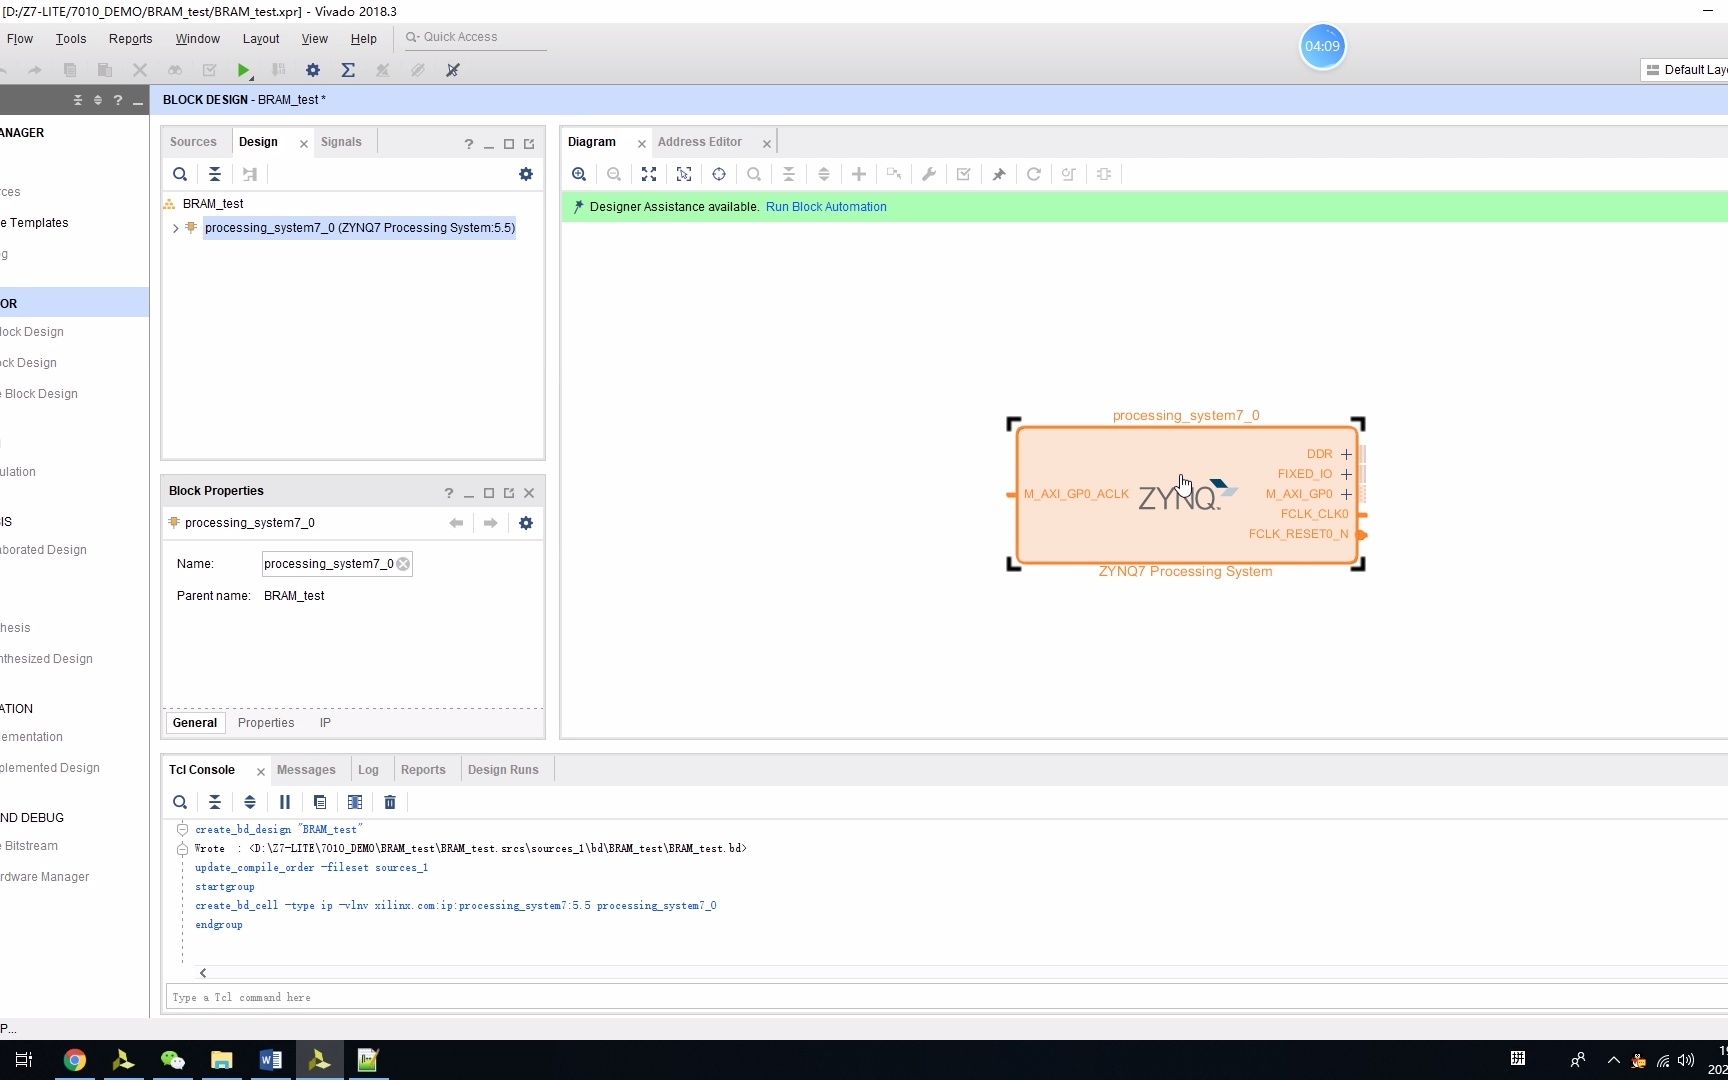This screenshot has height=1080, width=1728.
Task: Copy Tcl Console contents icon
Action: click(x=320, y=802)
